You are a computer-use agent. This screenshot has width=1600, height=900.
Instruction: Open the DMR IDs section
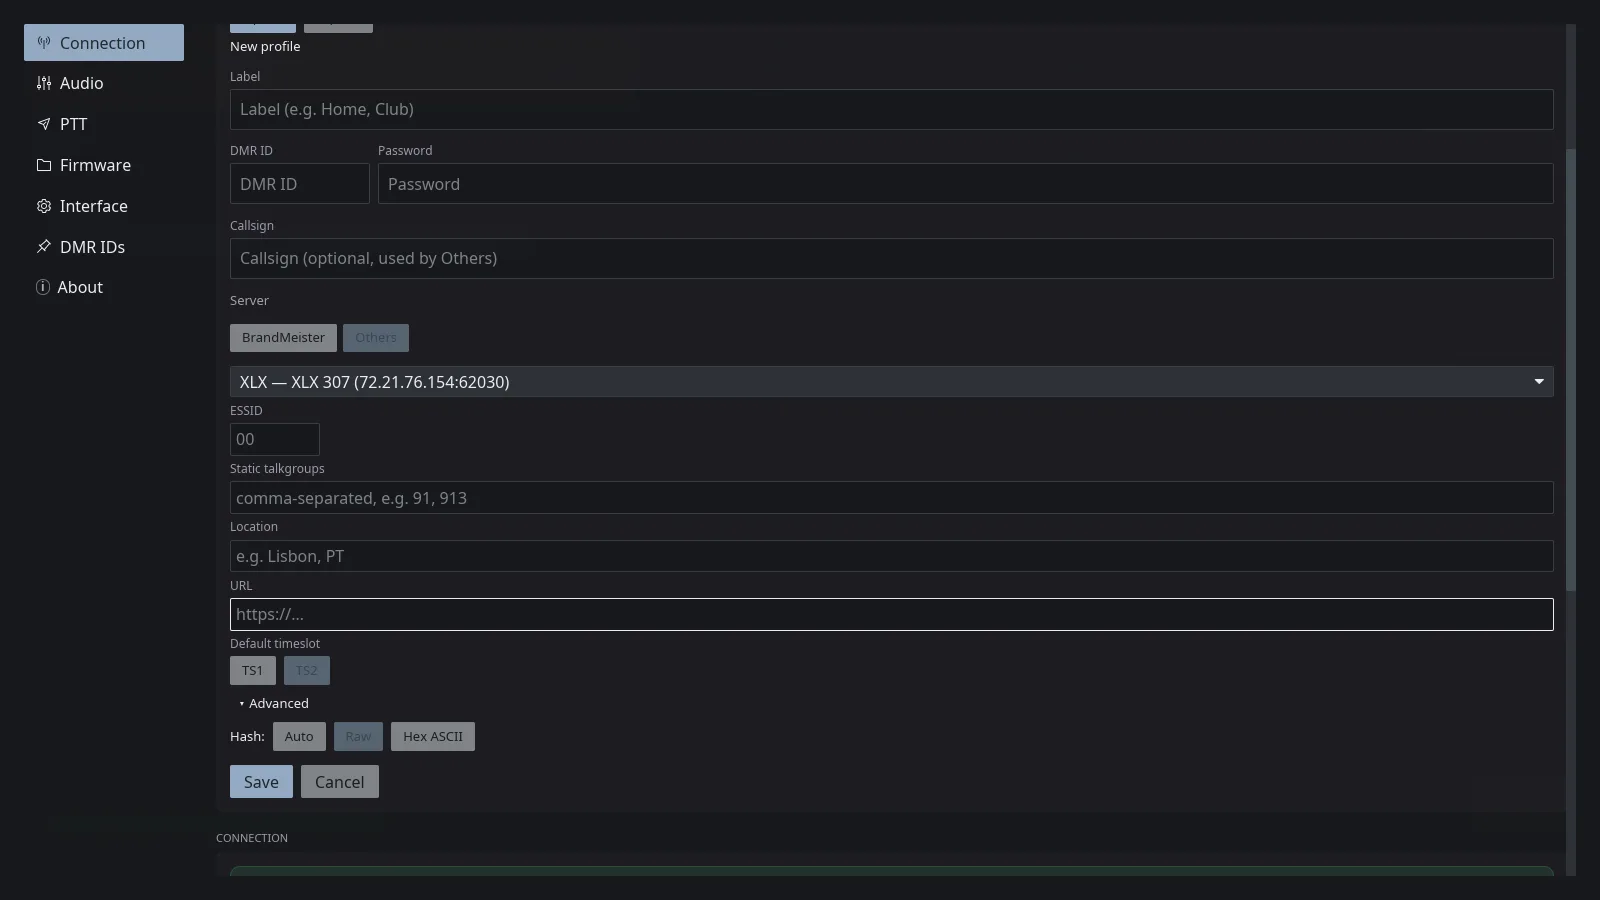pyautogui.click(x=104, y=247)
